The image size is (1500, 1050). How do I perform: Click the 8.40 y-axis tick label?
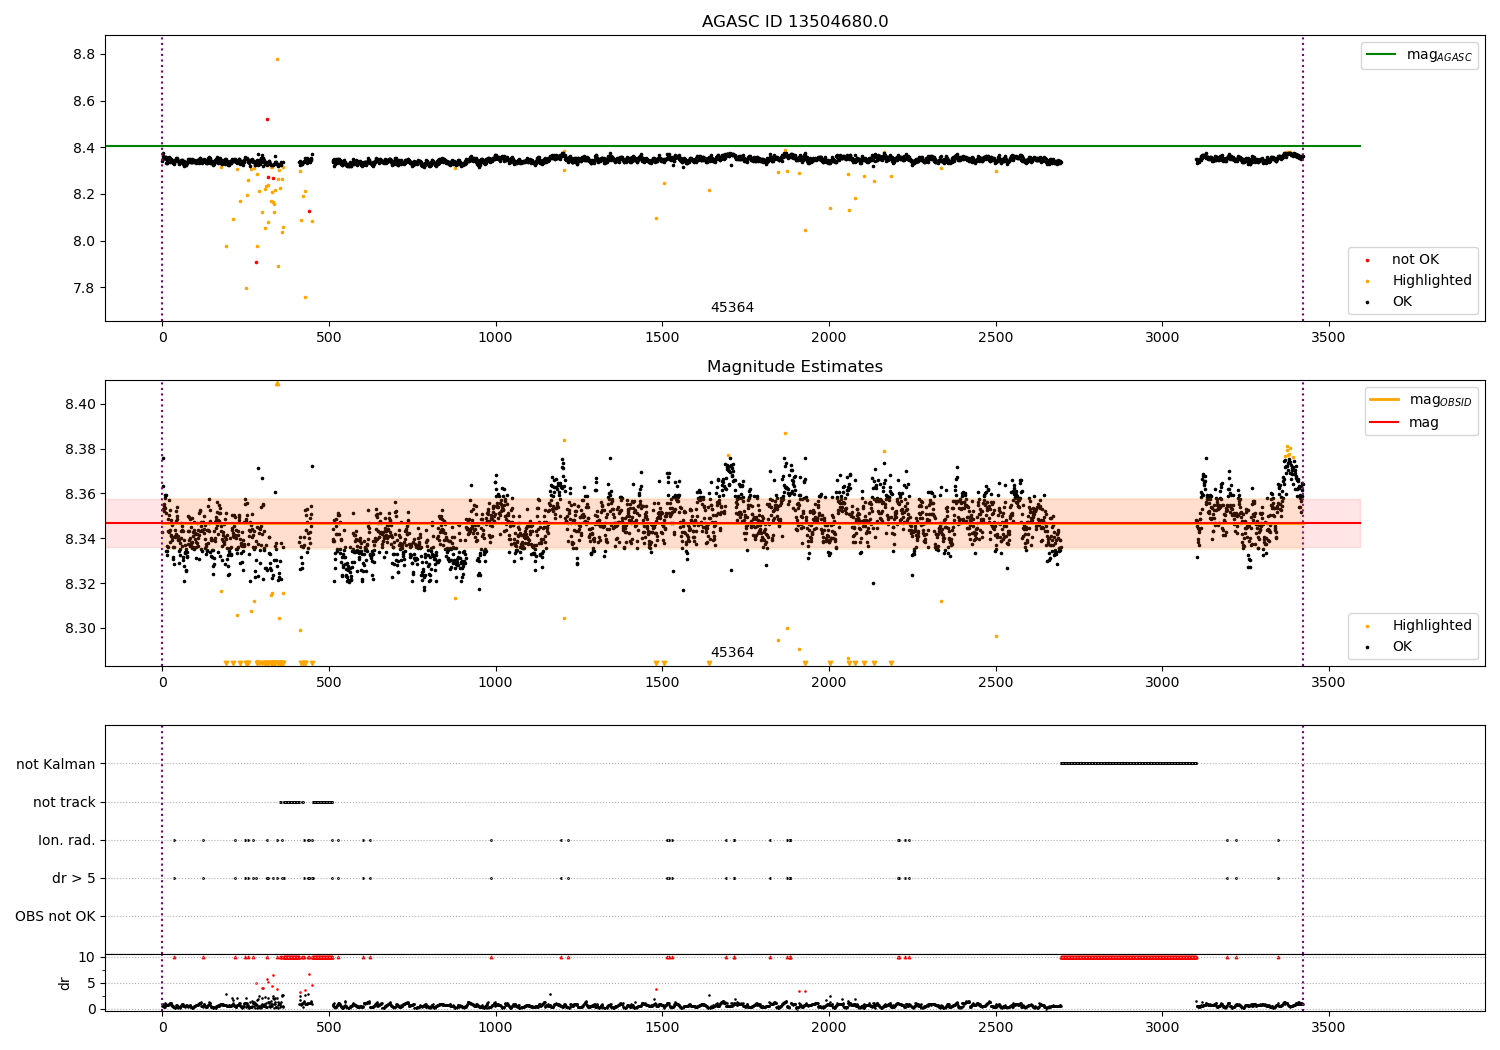coord(80,405)
